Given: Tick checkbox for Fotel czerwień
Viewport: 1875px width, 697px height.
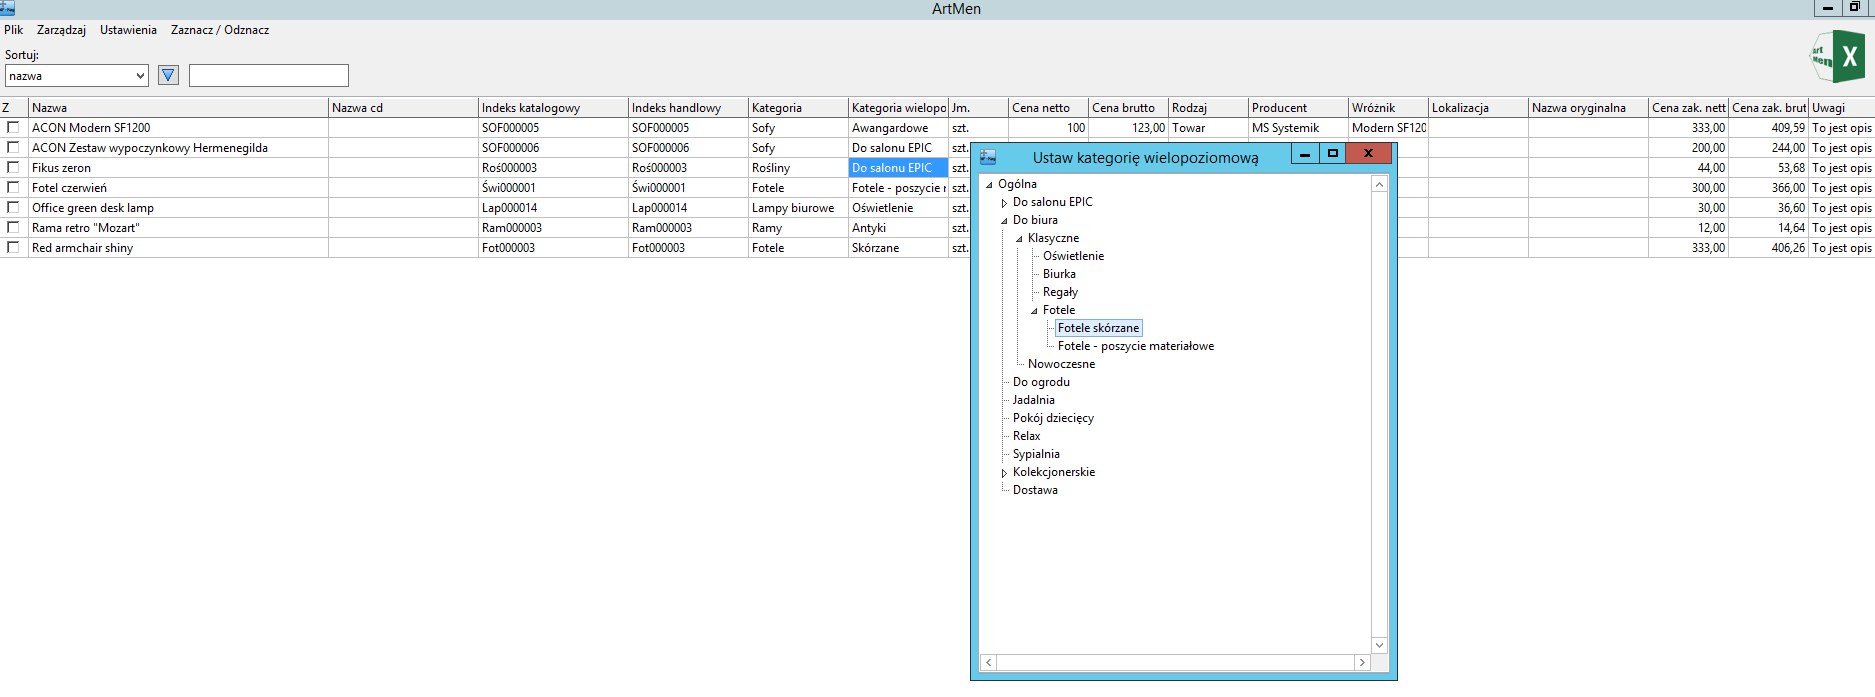Looking at the screenshot, I should click(x=13, y=187).
